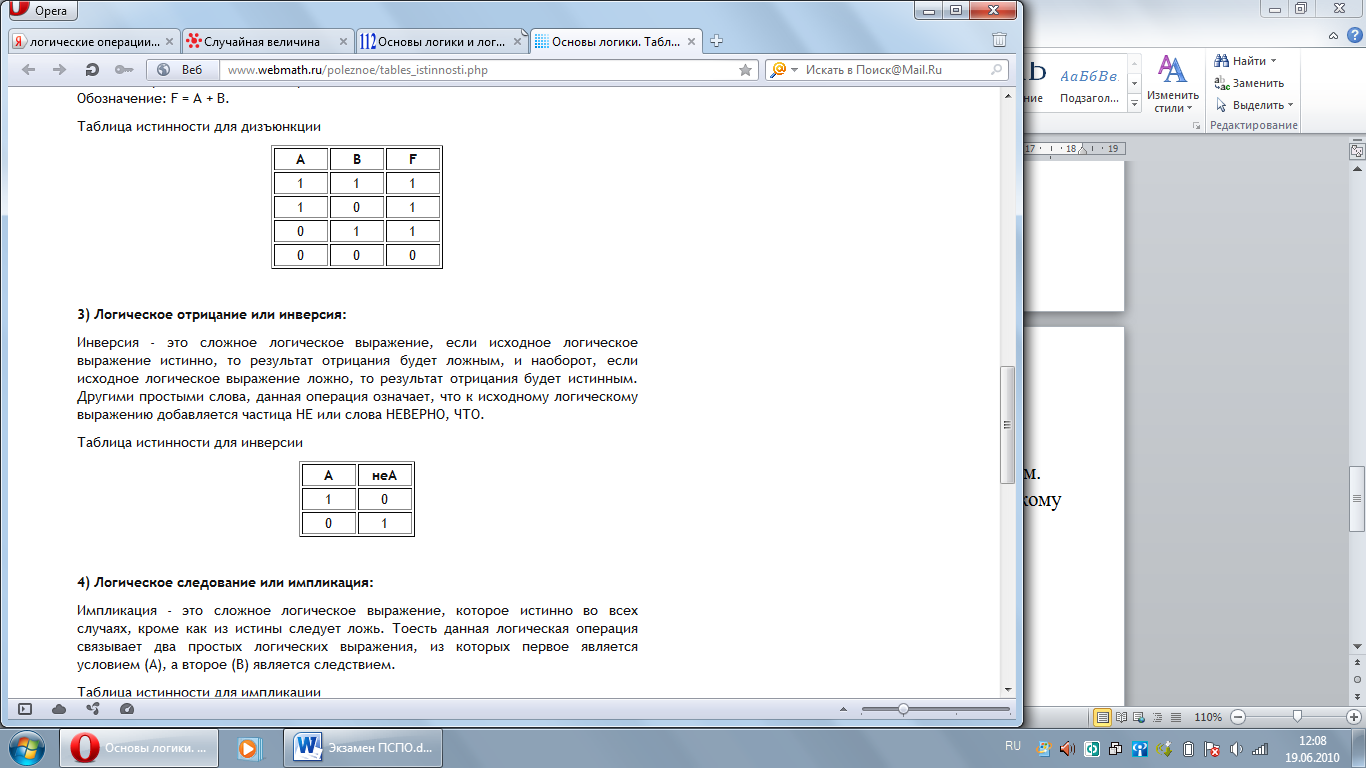The width and height of the screenshot is (1366, 768).
Task: Open the password wand key icon
Action: (124, 70)
